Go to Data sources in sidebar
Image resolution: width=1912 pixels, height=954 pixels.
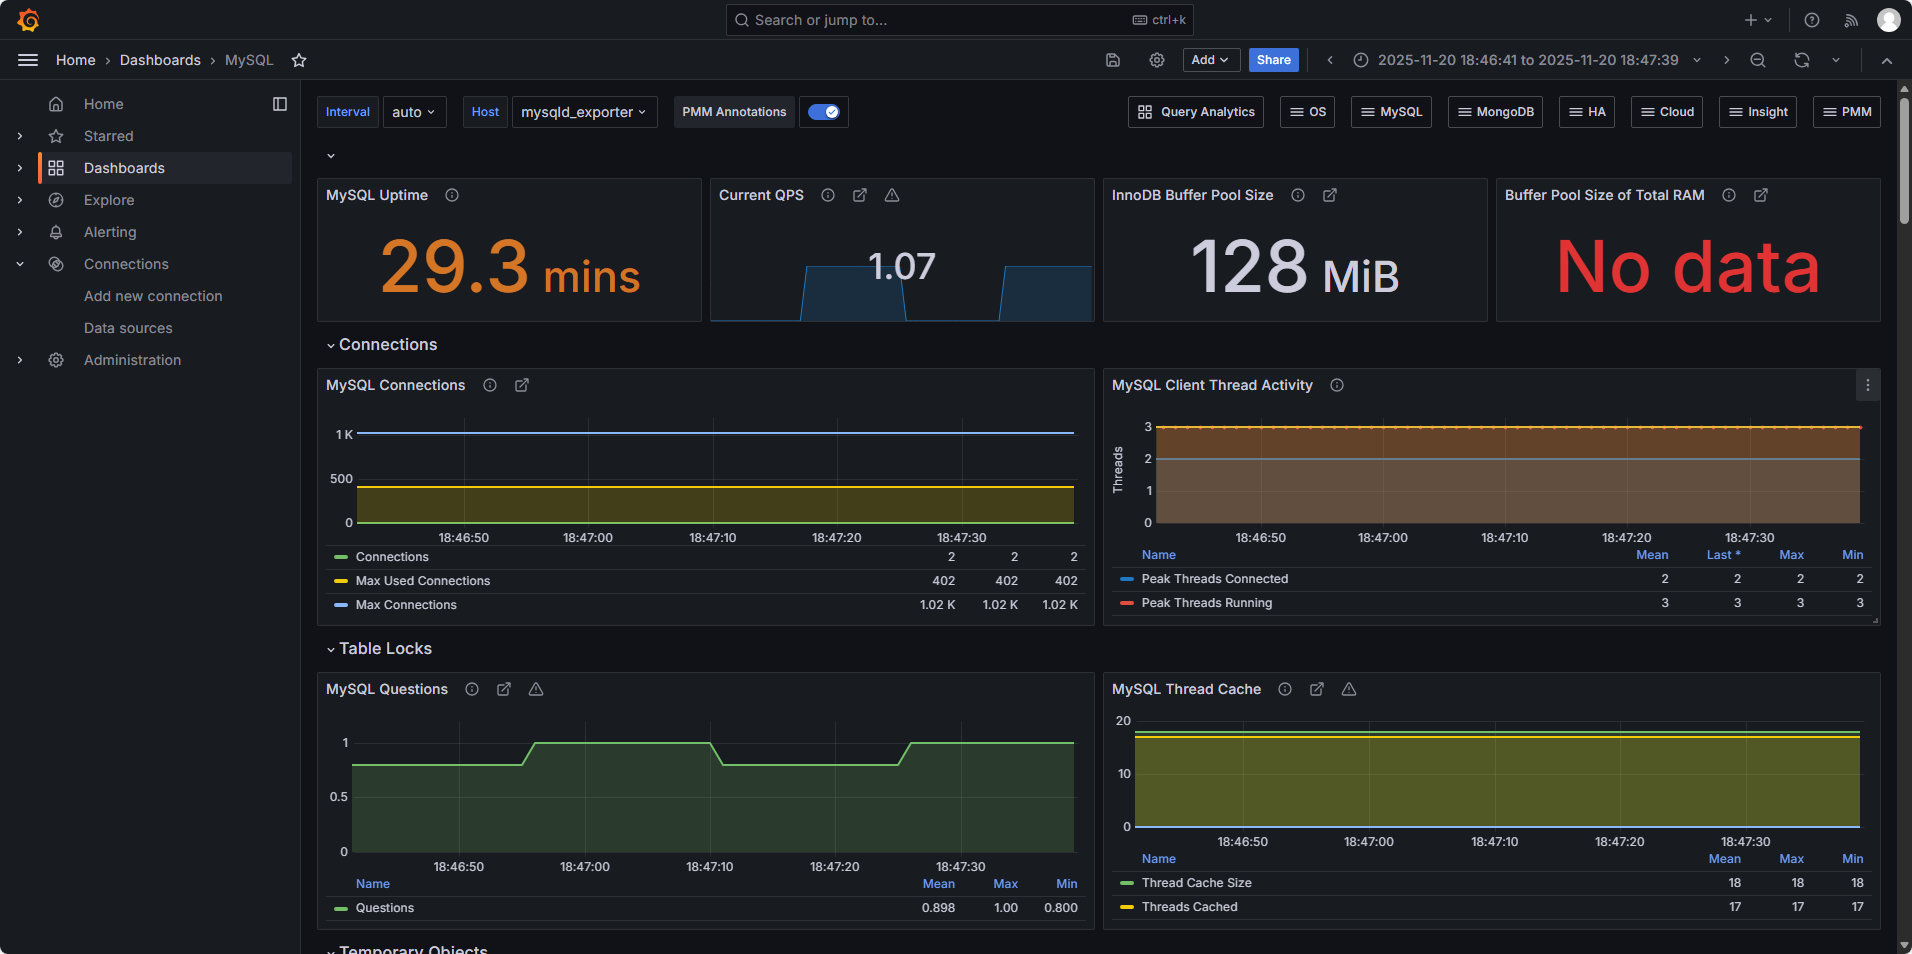[128, 328]
